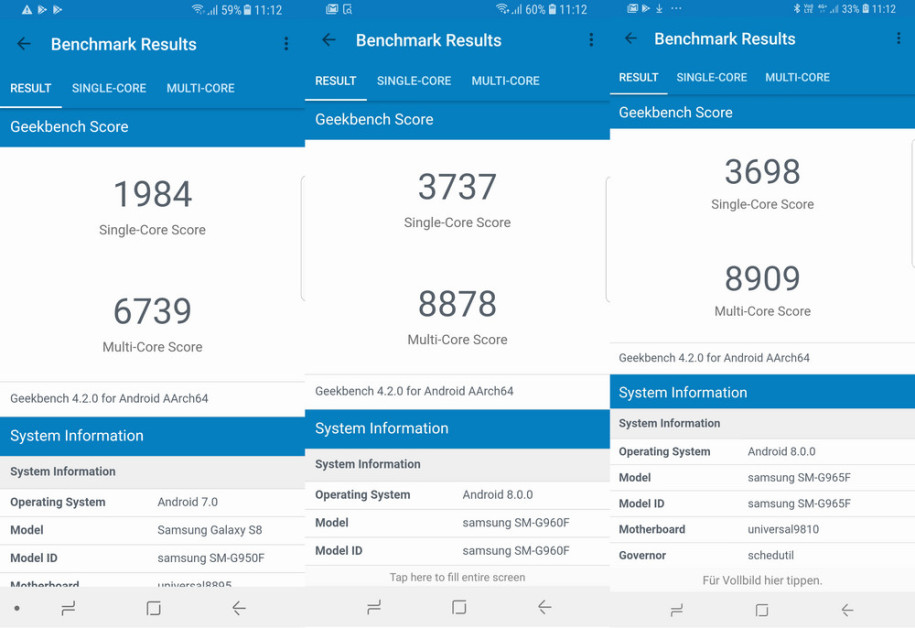
Task: Tap the 59% battery icon in status bar
Action: coord(247,10)
